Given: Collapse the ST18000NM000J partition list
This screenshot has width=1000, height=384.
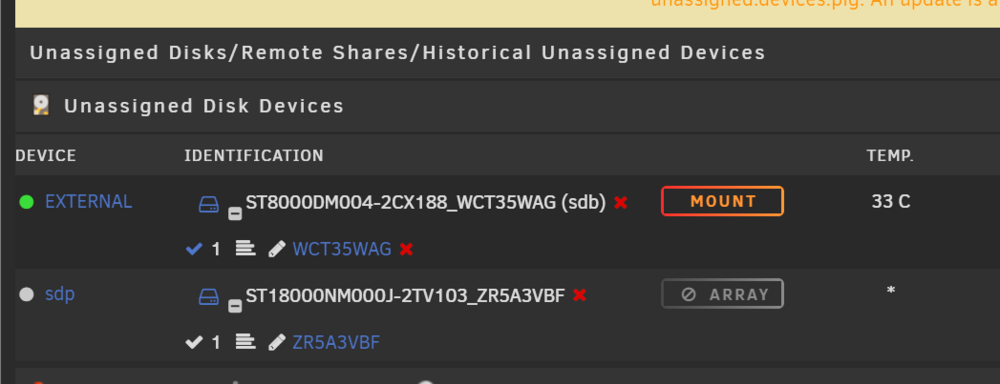Looking at the screenshot, I should [x=235, y=307].
